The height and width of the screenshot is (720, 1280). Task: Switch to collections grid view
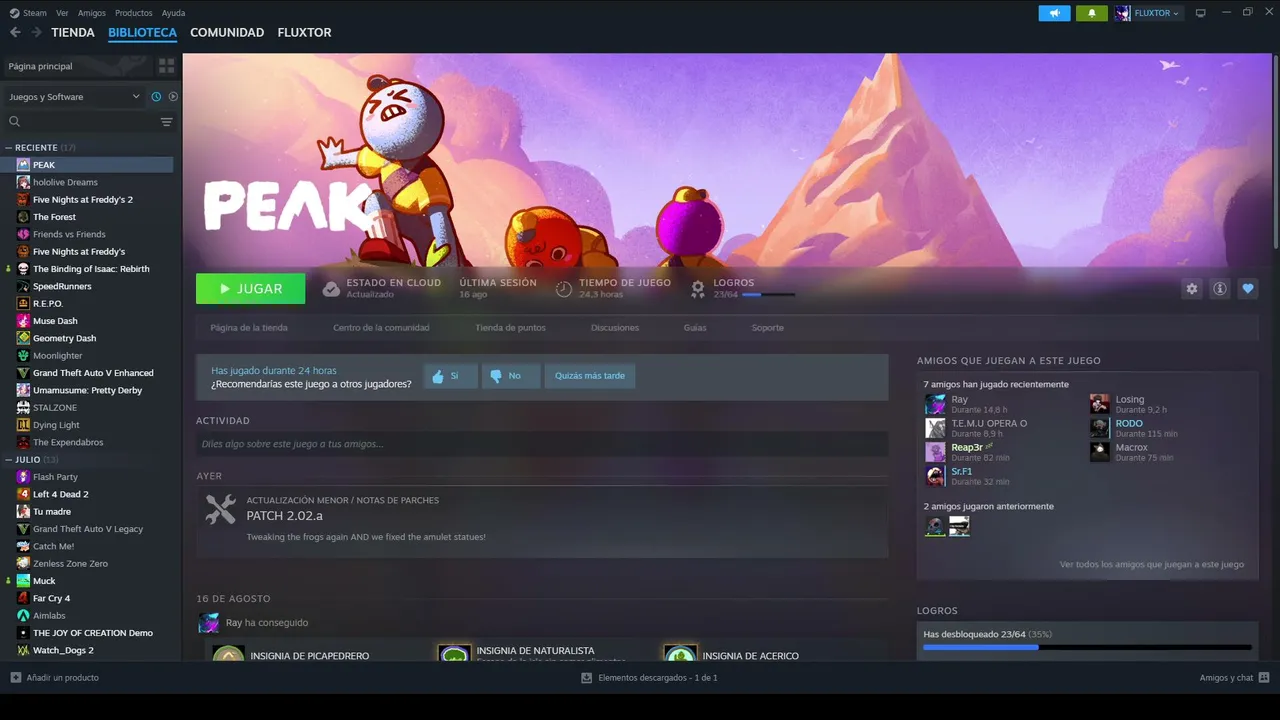(166, 66)
